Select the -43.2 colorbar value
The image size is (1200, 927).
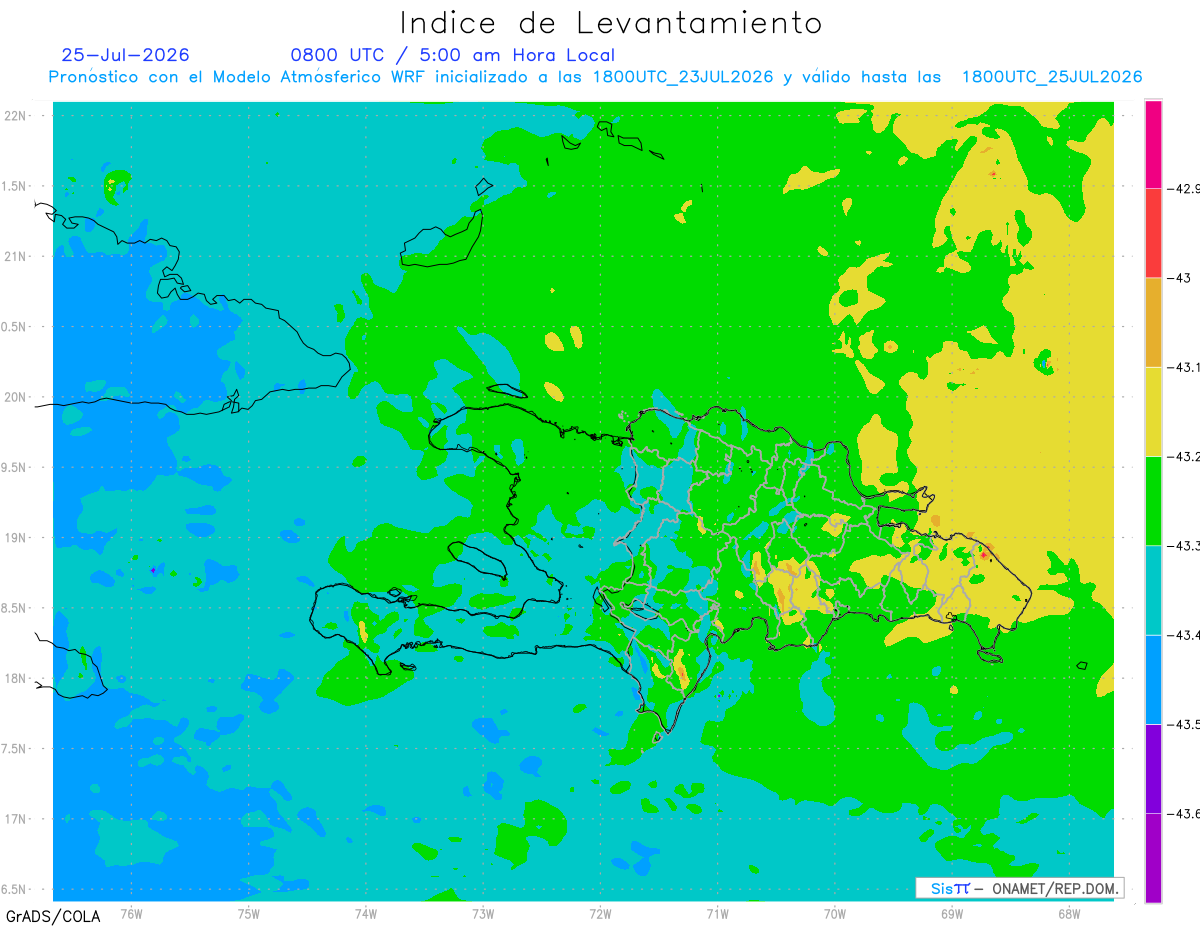click(x=1184, y=456)
